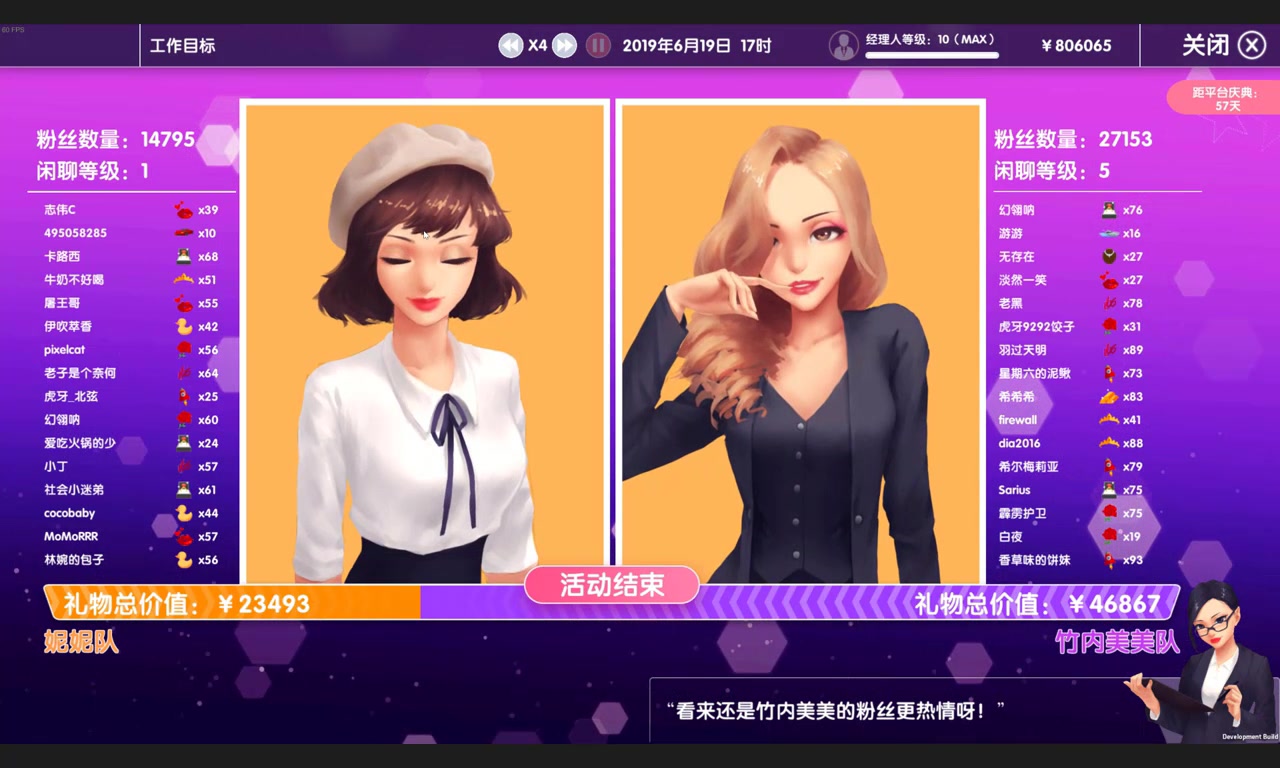The width and height of the screenshot is (1280, 768).
Task: Click the 关闭 close button
Action: coord(1223,45)
